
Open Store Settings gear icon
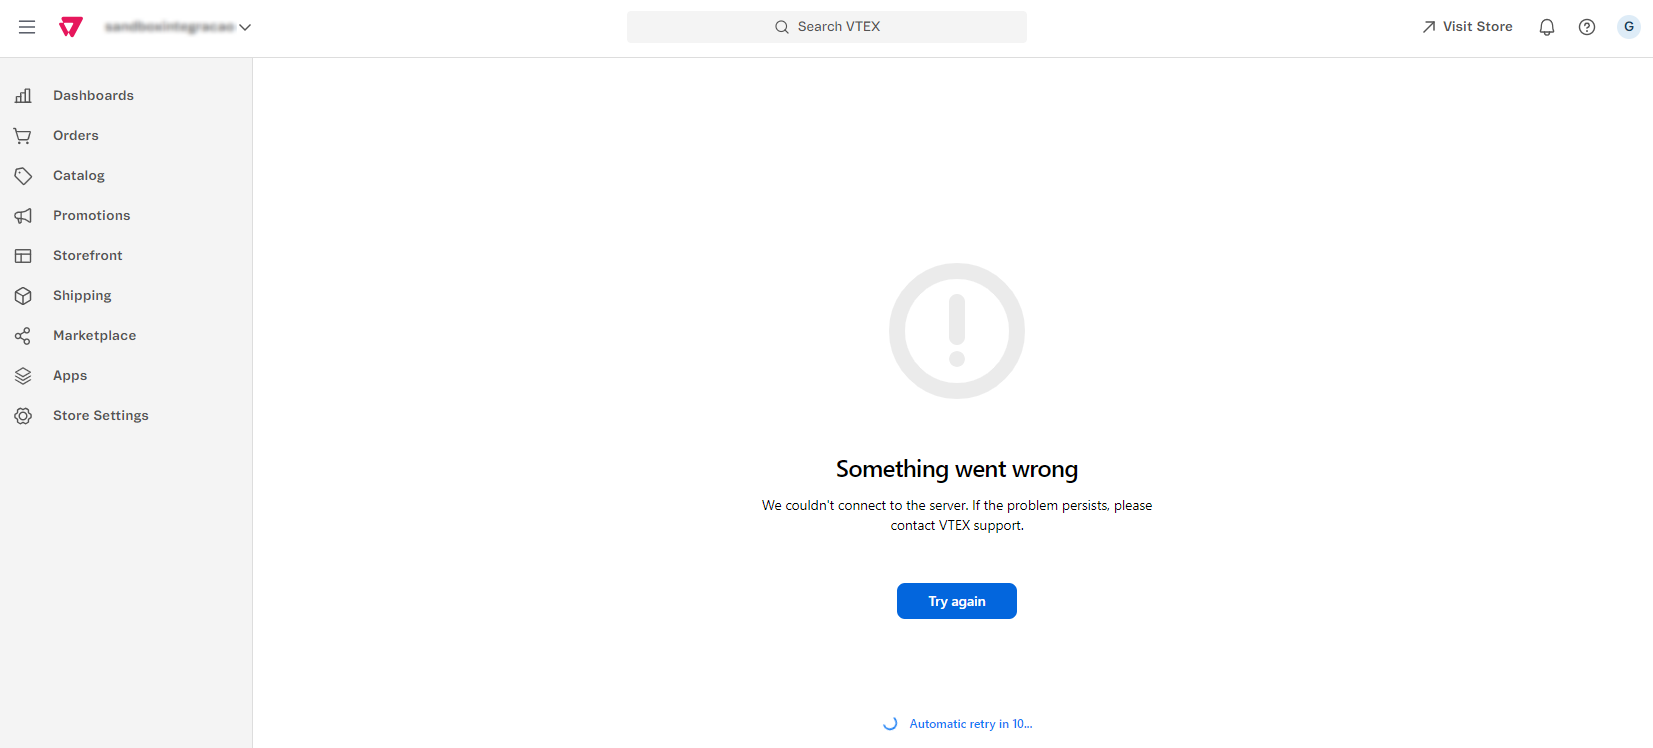[23, 415]
